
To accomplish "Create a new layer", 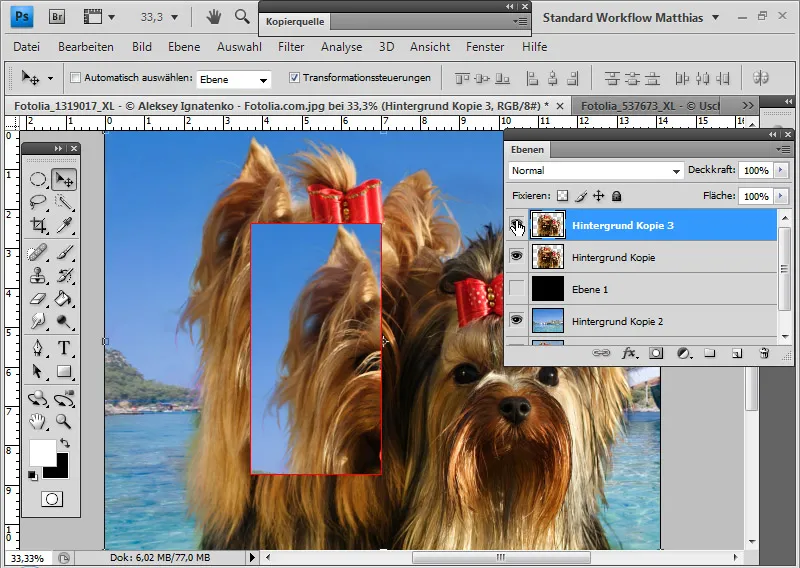I will 737,353.
